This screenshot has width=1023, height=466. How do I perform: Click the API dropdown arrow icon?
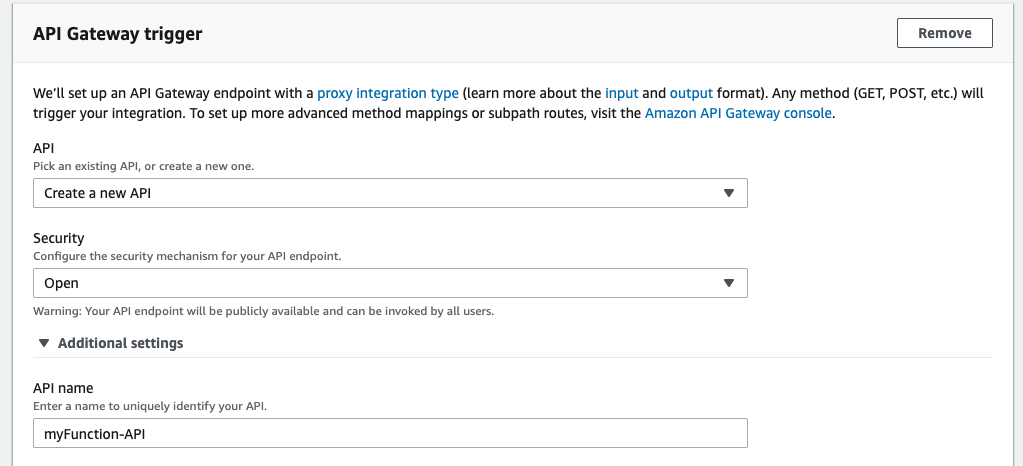tap(729, 193)
